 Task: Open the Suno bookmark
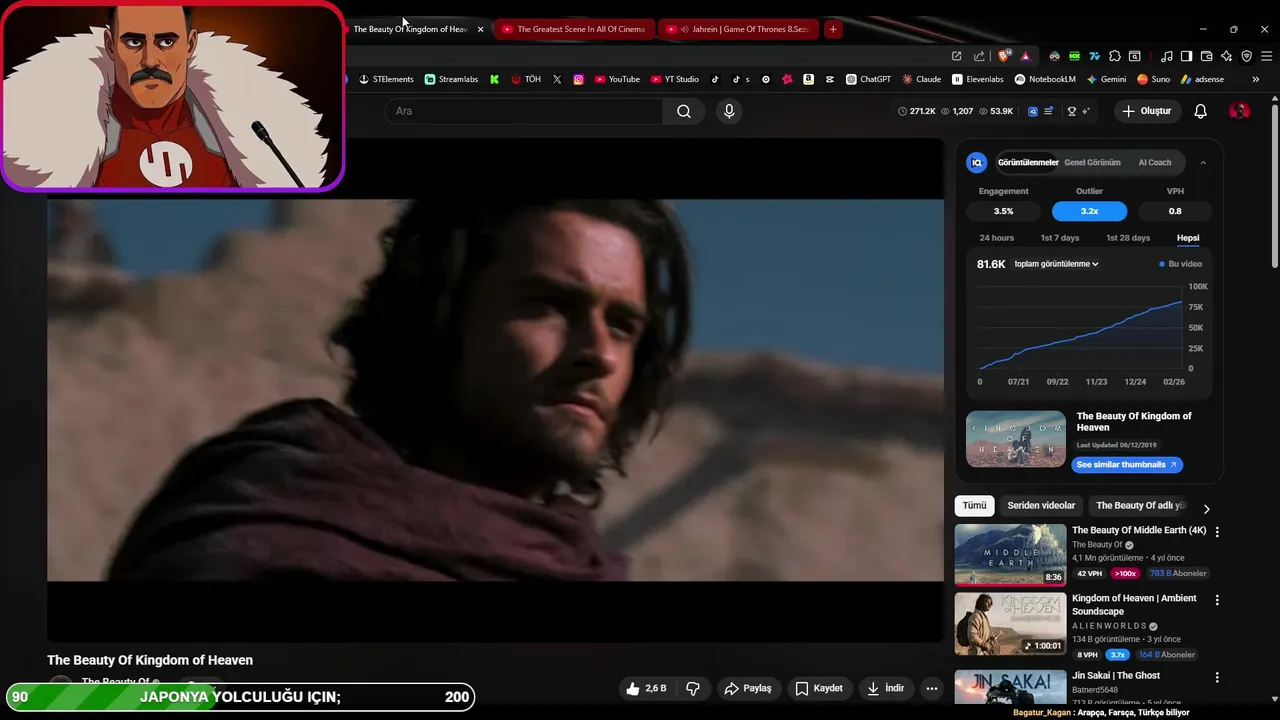click(x=1153, y=79)
